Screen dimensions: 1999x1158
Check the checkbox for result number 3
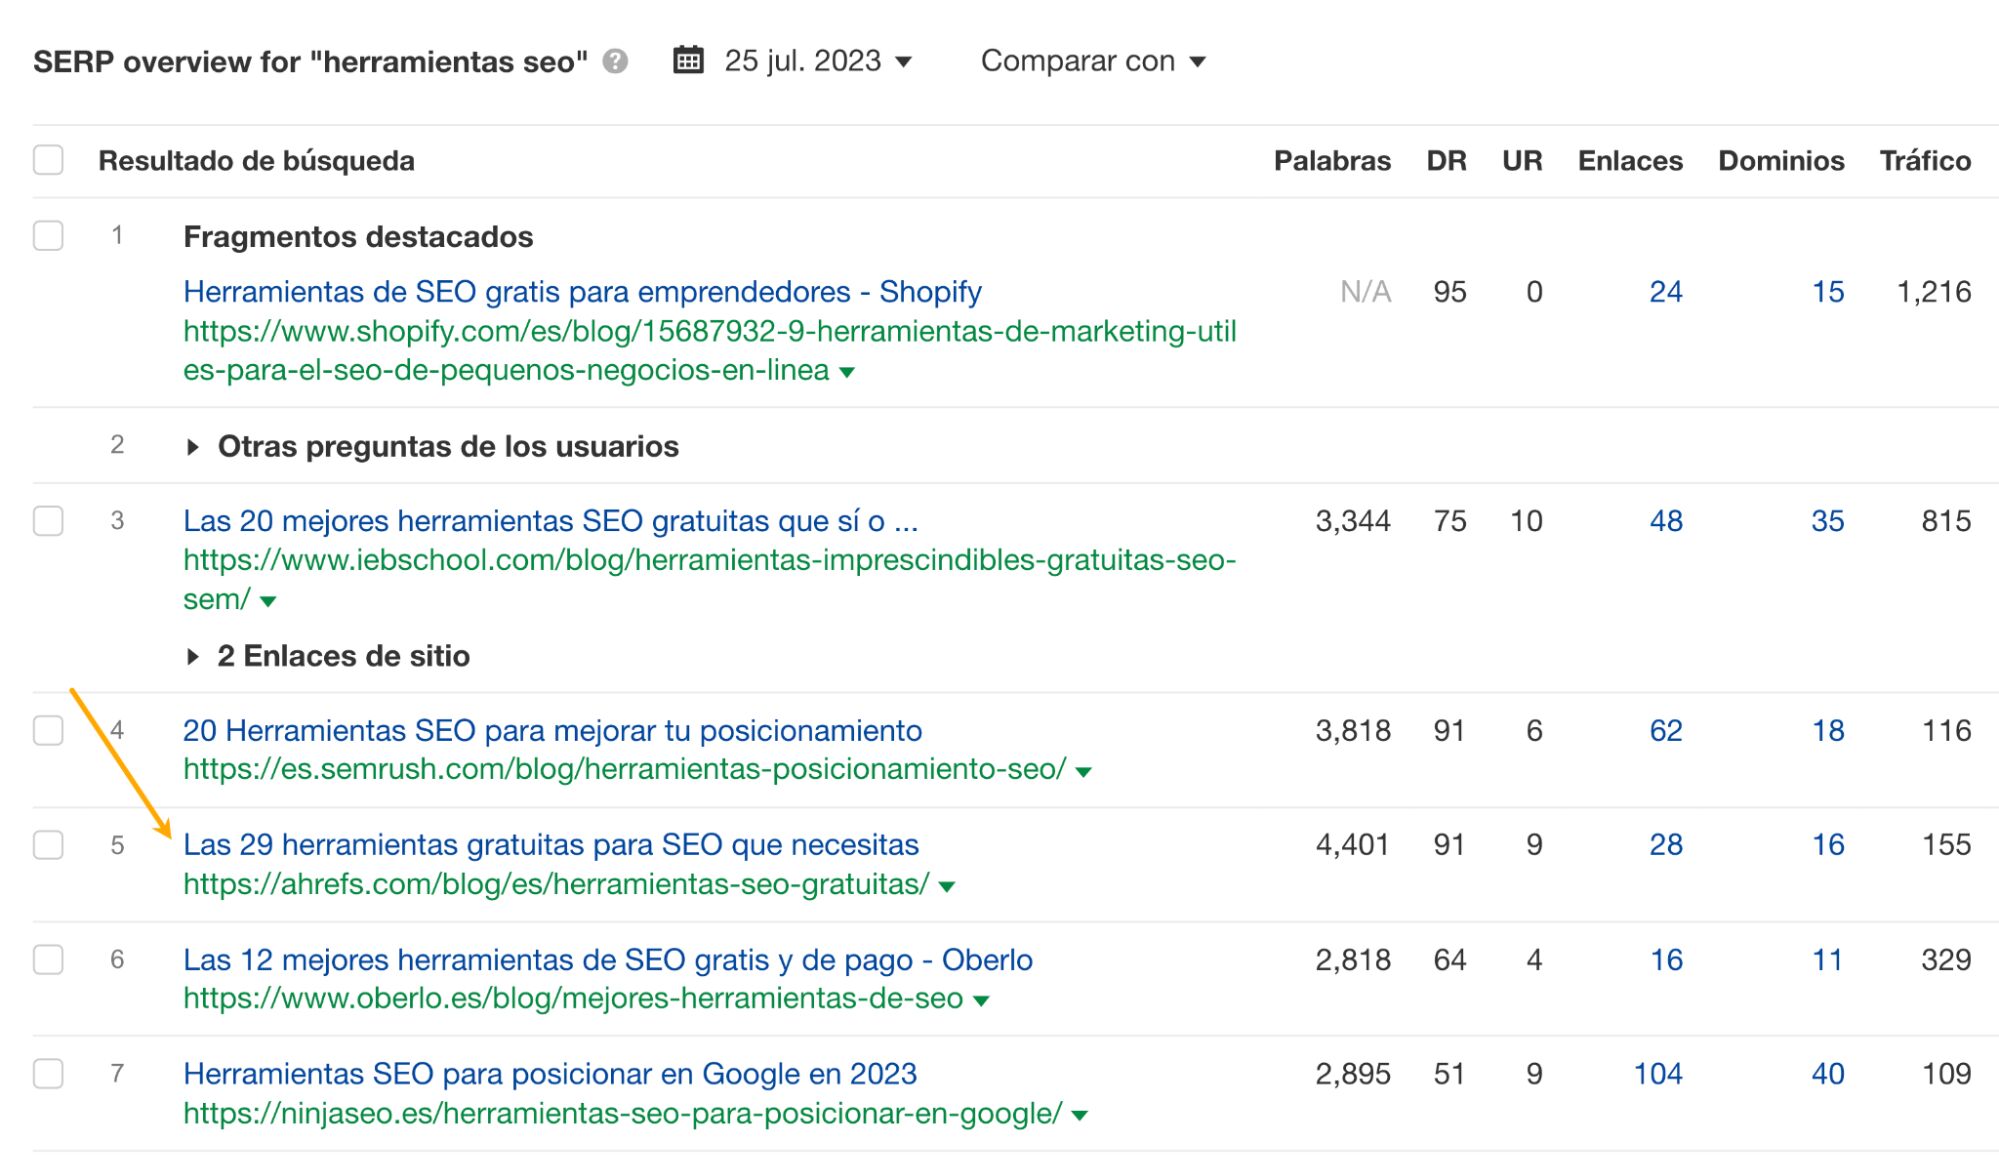[x=48, y=520]
